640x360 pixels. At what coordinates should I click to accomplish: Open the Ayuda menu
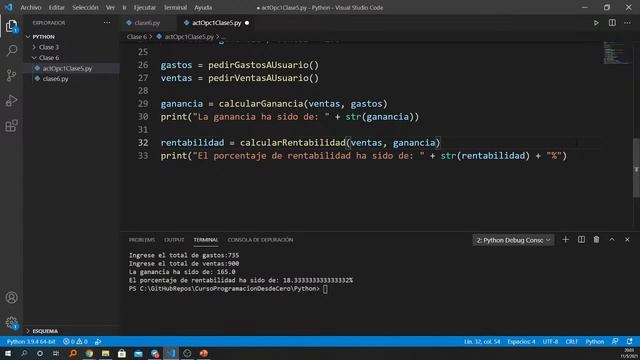click(x=203, y=7)
